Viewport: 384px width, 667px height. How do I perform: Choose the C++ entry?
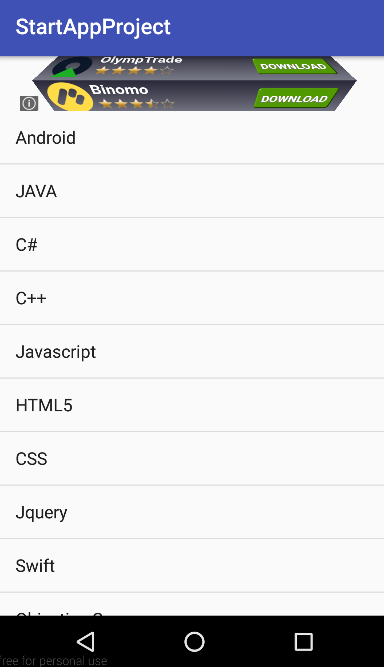[x=192, y=298]
